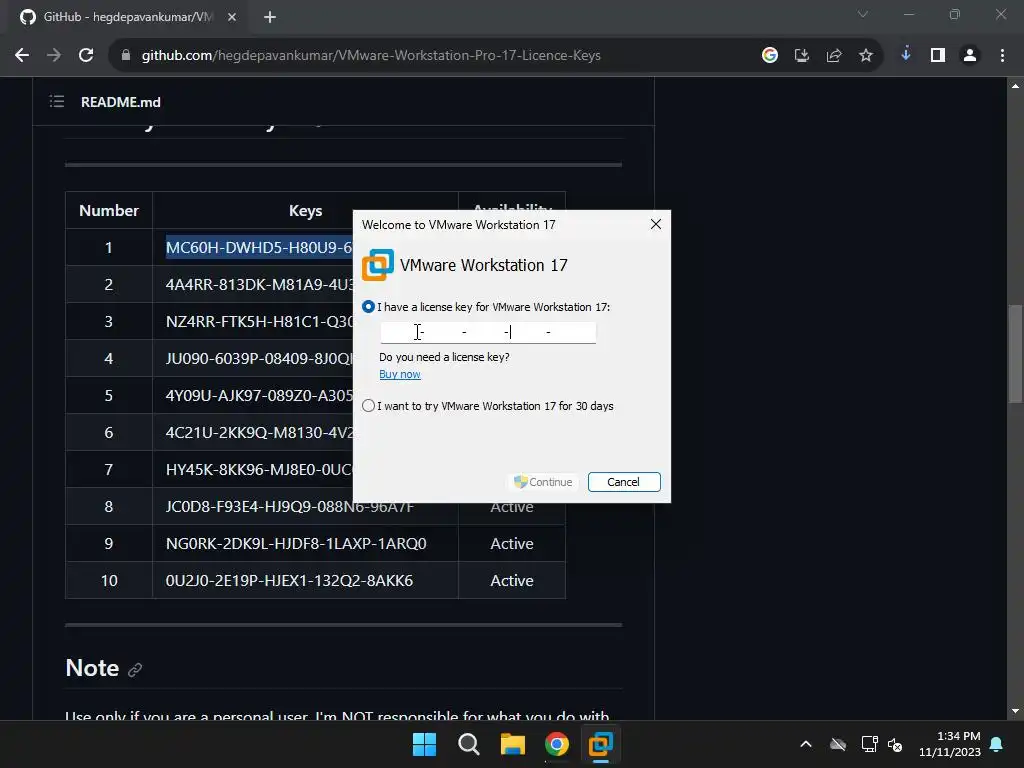
Task: Select the 30-day trial radio option
Action: click(368, 406)
